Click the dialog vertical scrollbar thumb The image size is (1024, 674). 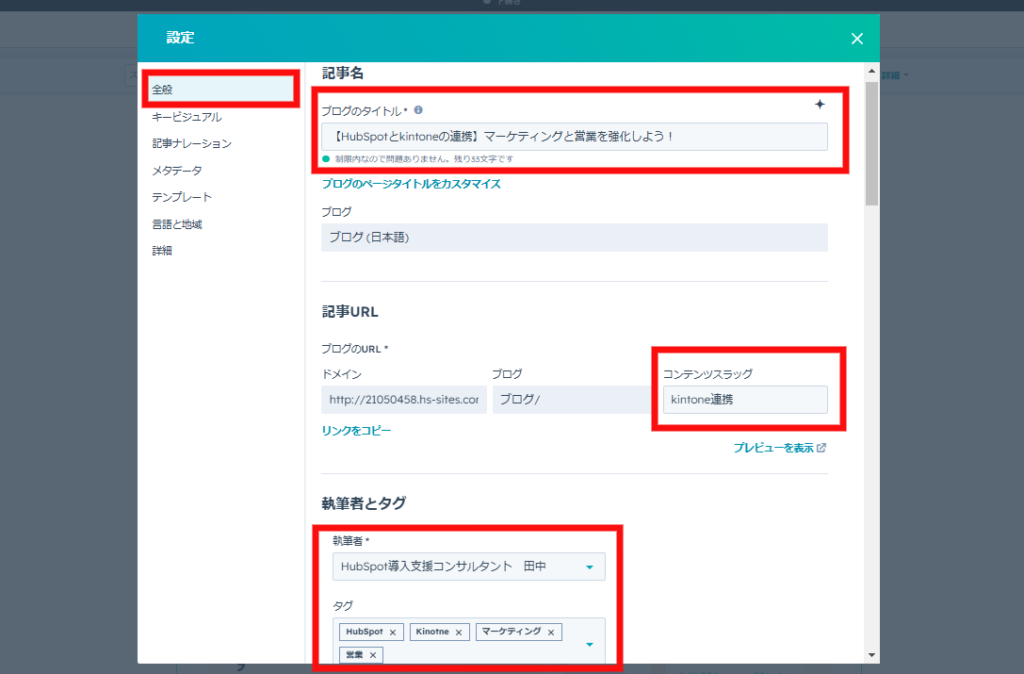872,144
